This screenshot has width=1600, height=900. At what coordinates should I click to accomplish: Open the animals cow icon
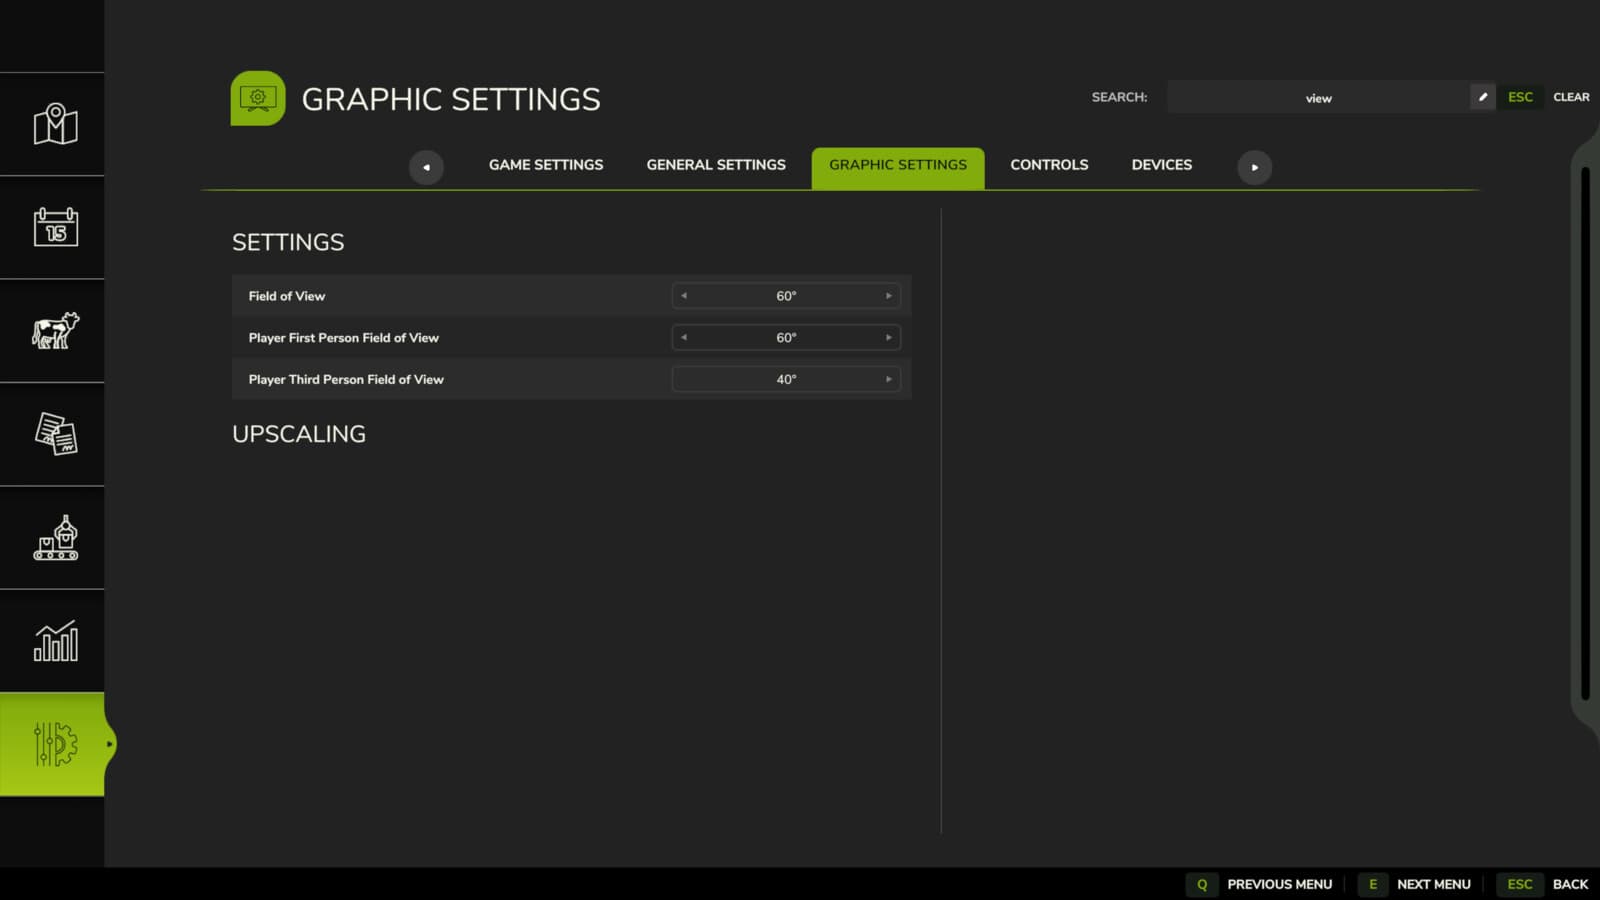(55, 331)
